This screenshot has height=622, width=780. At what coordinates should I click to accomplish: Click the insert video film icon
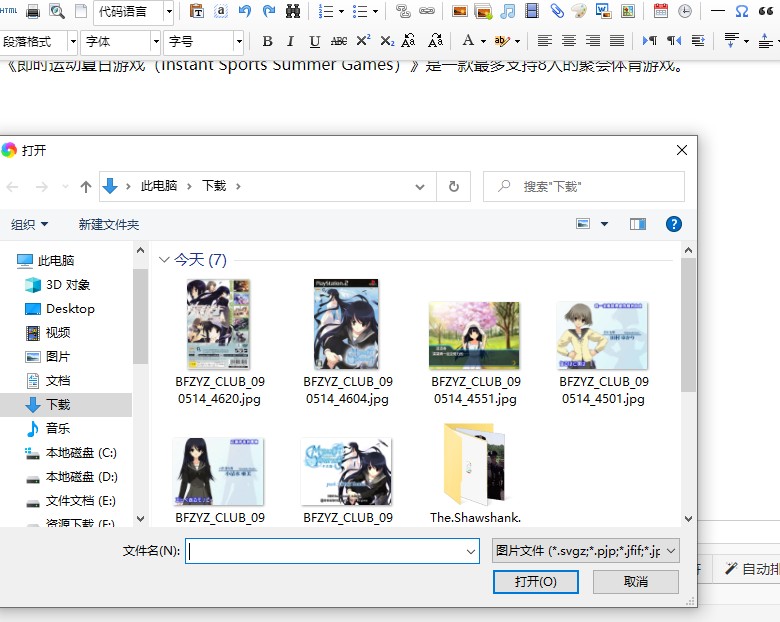tap(532, 10)
